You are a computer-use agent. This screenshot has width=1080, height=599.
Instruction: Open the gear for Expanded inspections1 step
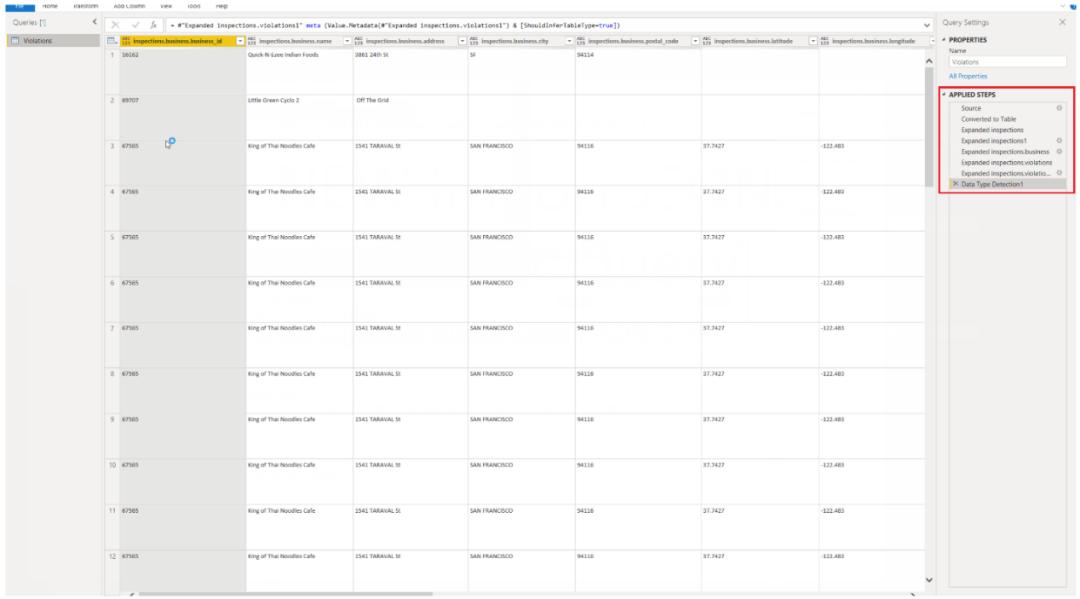1059,141
